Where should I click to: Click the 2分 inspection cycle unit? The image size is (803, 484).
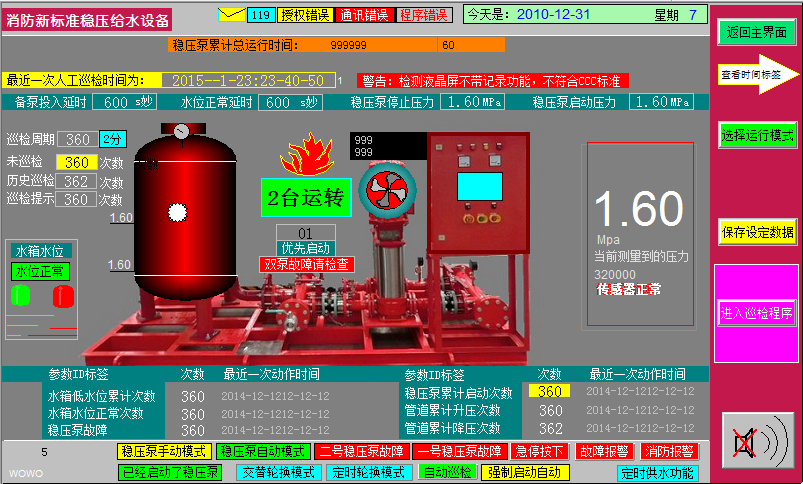coord(113,139)
